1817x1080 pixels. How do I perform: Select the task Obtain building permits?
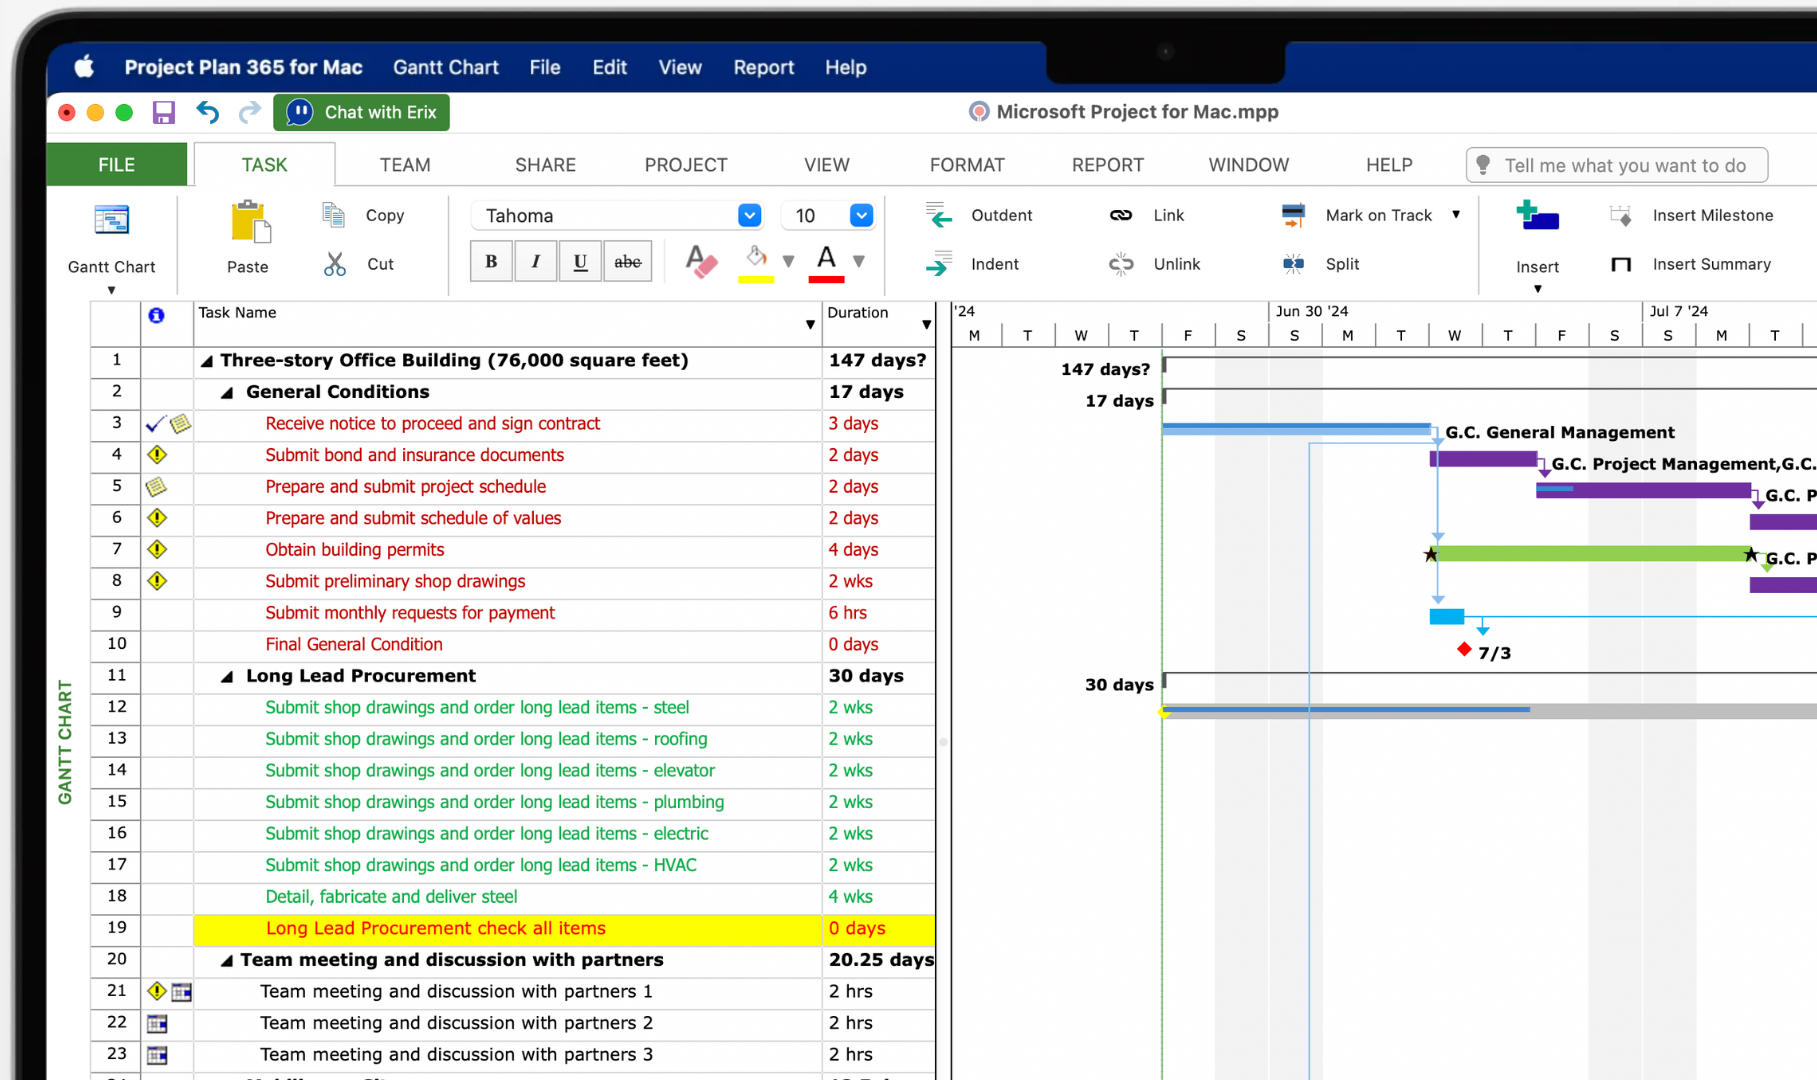coord(355,550)
